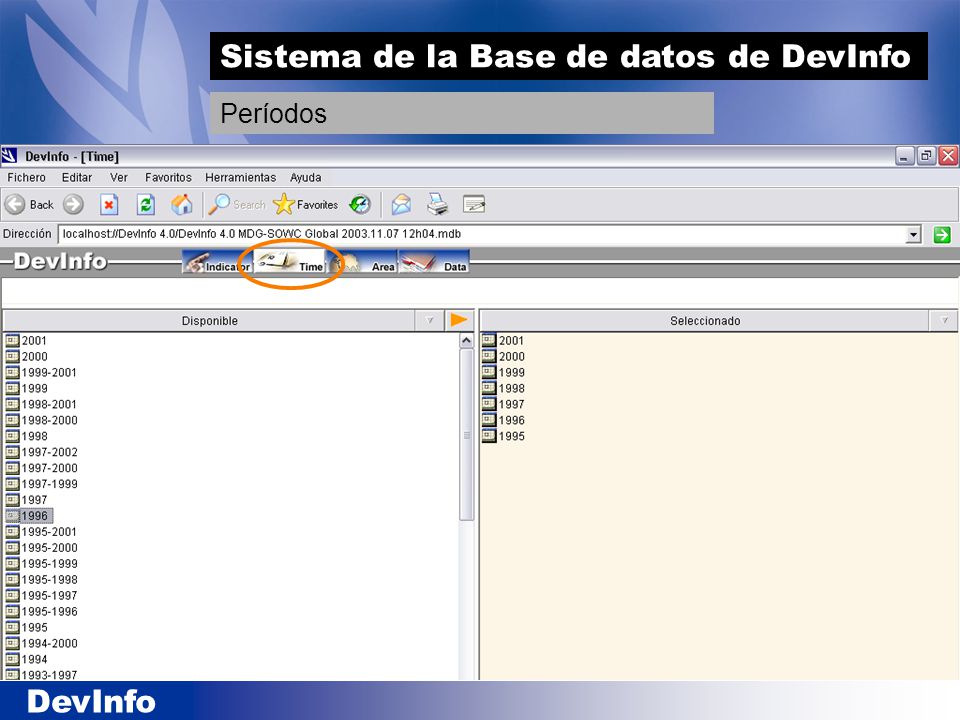Select 1997-1999 in Disponible list

[42, 484]
